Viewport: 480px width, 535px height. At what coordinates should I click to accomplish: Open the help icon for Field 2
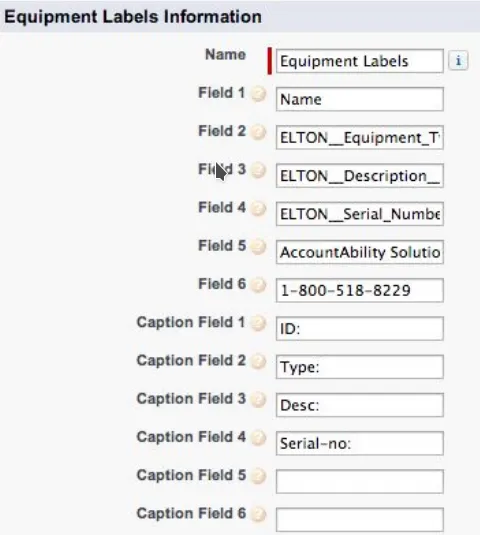258,132
